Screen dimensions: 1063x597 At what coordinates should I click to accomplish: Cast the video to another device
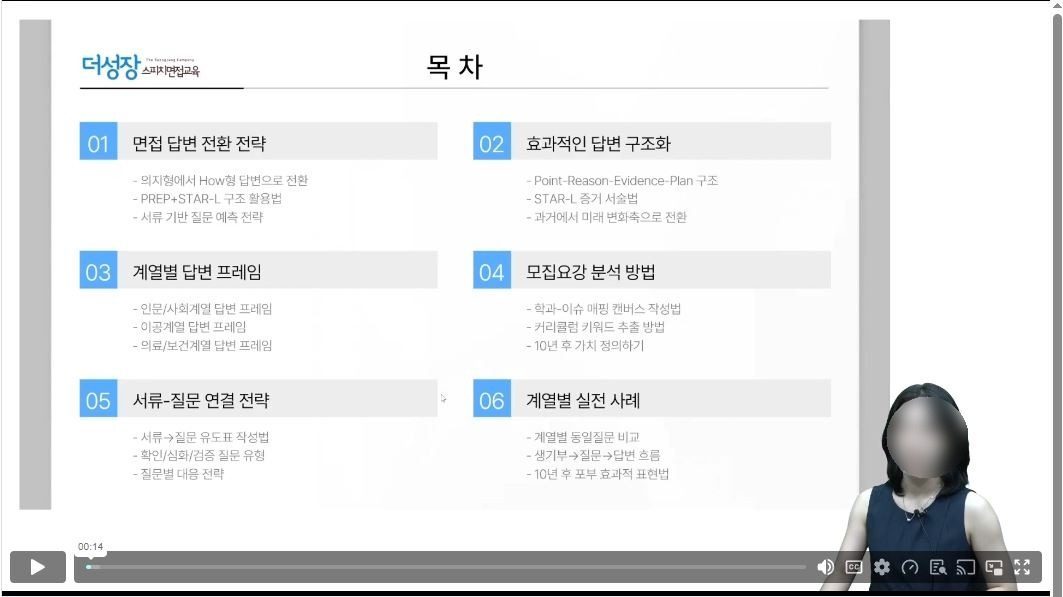point(965,567)
